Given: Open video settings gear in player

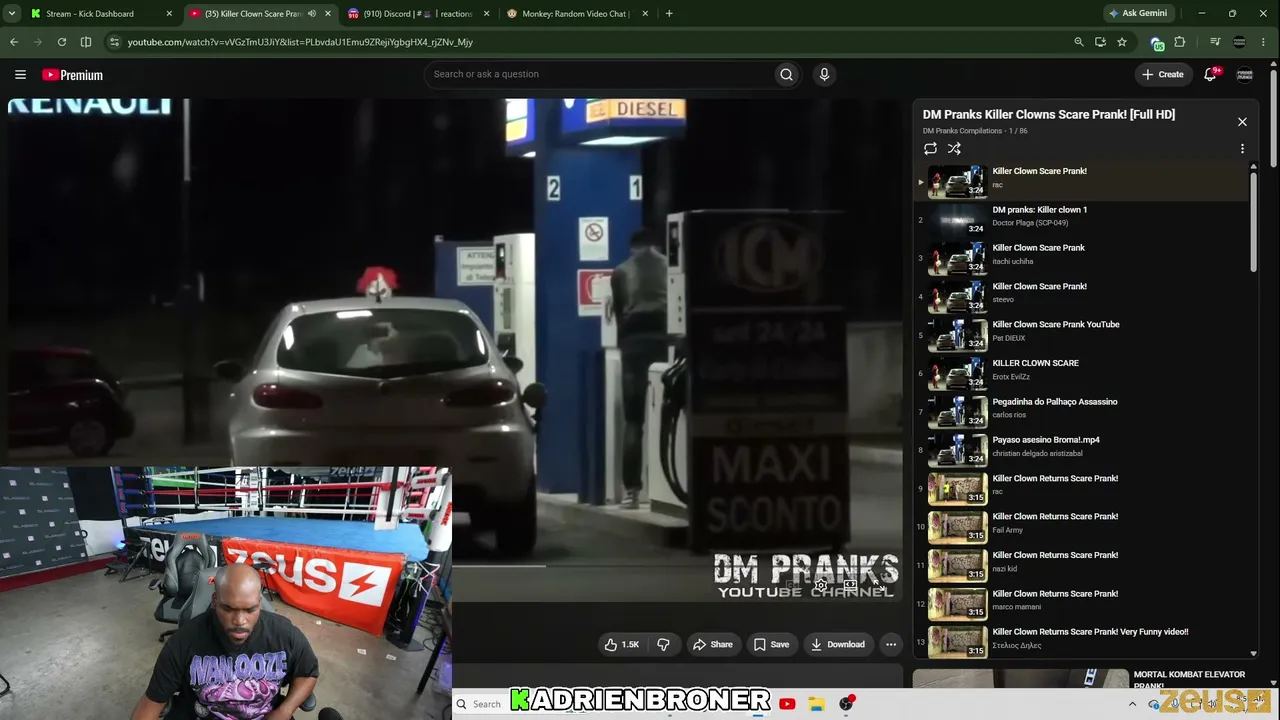Looking at the screenshot, I should pos(821,586).
